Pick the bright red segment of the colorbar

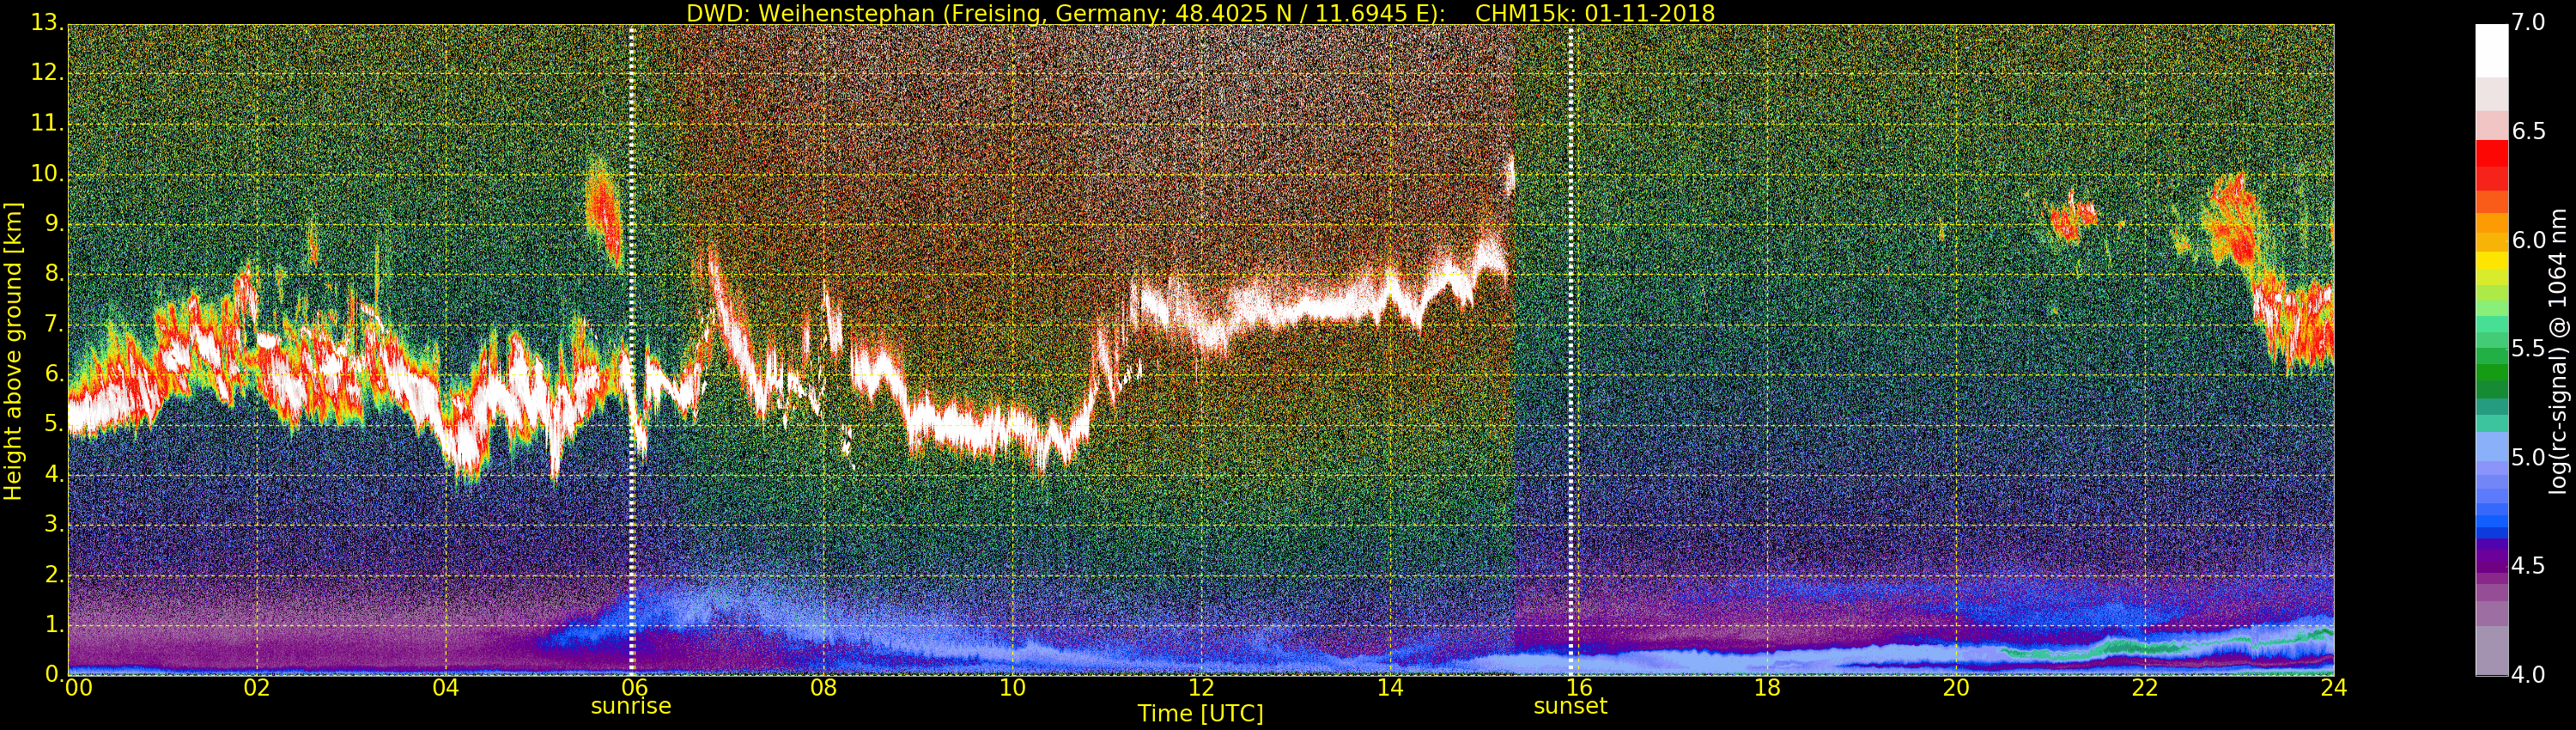(2491, 153)
